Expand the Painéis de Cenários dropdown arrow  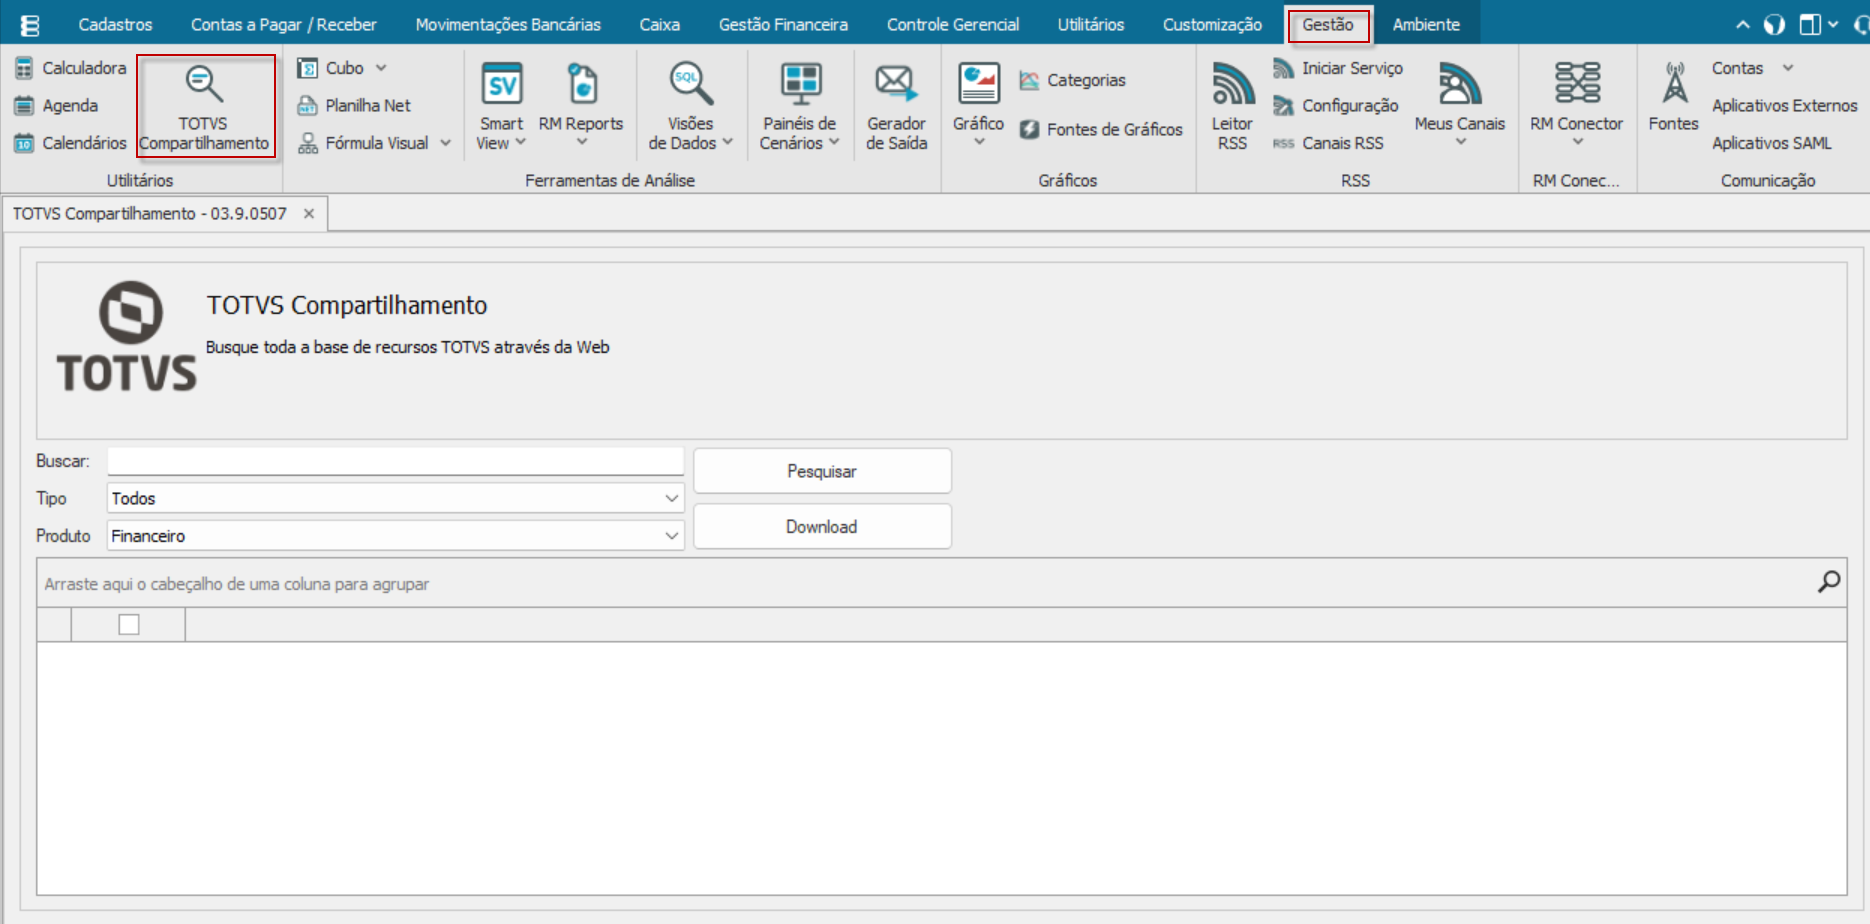[x=834, y=142]
